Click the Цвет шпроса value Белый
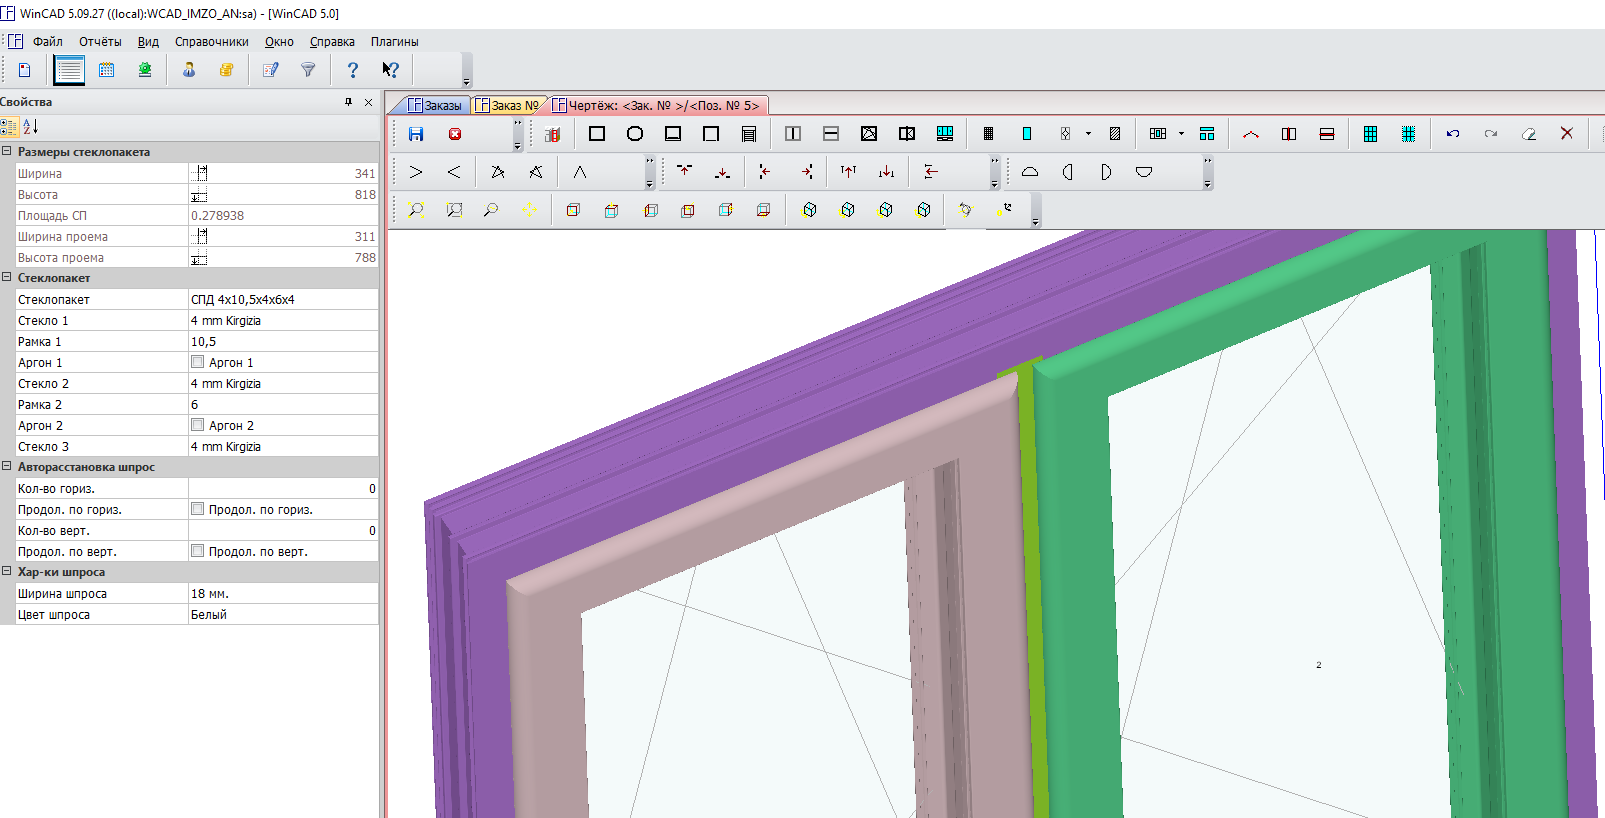Image resolution: width=1605 pixels, height=818 pixels. pyautogui.click(x=283, y=614)
